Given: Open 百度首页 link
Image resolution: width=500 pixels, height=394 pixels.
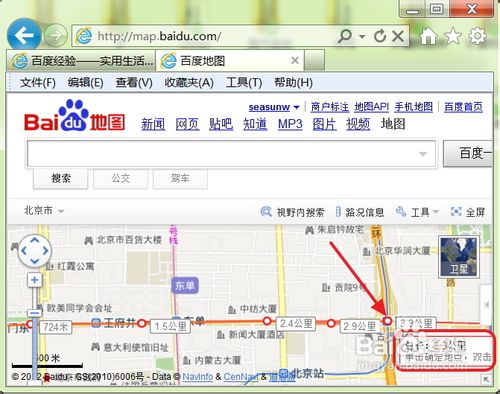Looking at the screenshot, I should point(463,107).
